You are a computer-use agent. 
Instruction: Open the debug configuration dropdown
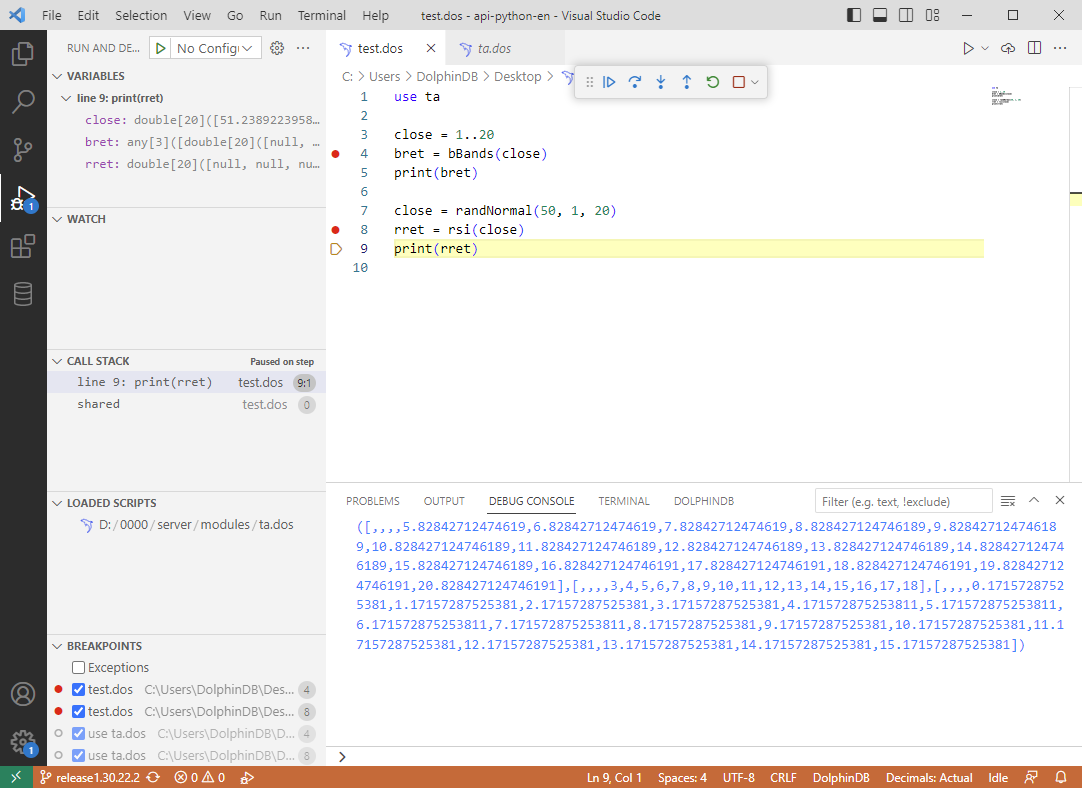tap(216, 48)
